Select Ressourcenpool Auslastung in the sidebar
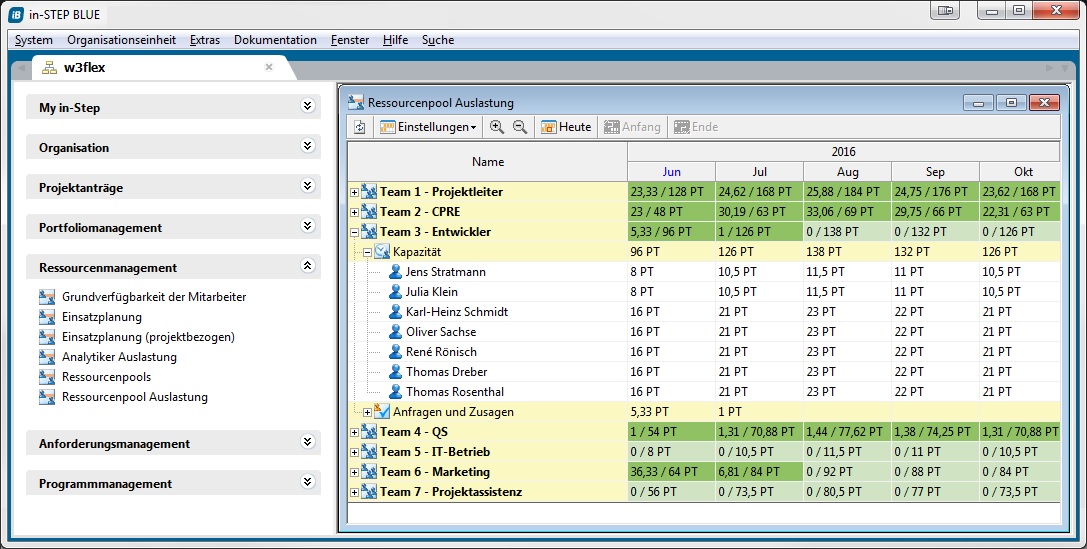 pyautogui.click(x=134, y=397)
